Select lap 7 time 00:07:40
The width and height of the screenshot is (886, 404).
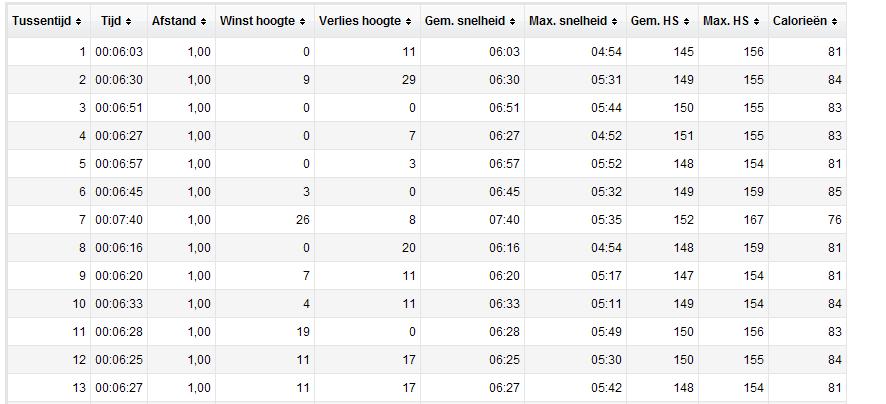coord(119,219)
